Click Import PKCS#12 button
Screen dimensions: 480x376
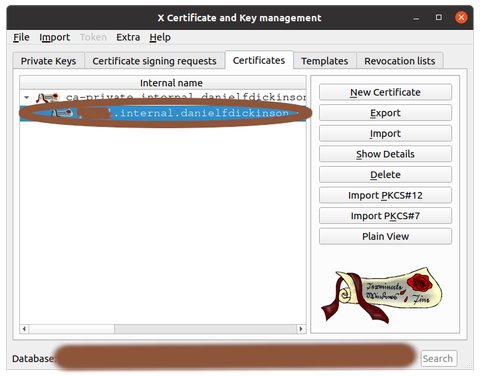coord(385,195)
